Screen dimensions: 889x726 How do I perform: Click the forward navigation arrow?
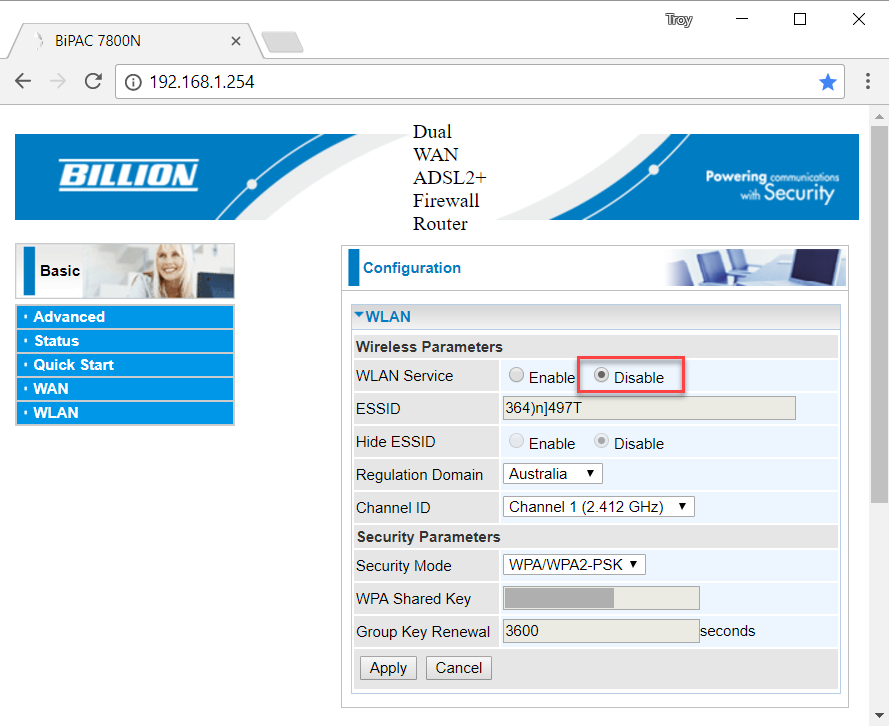(58, 81)
